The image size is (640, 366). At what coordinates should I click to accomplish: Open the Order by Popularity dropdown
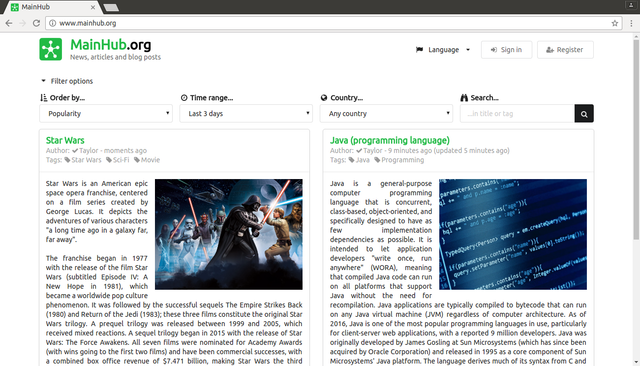click(106, 114)
